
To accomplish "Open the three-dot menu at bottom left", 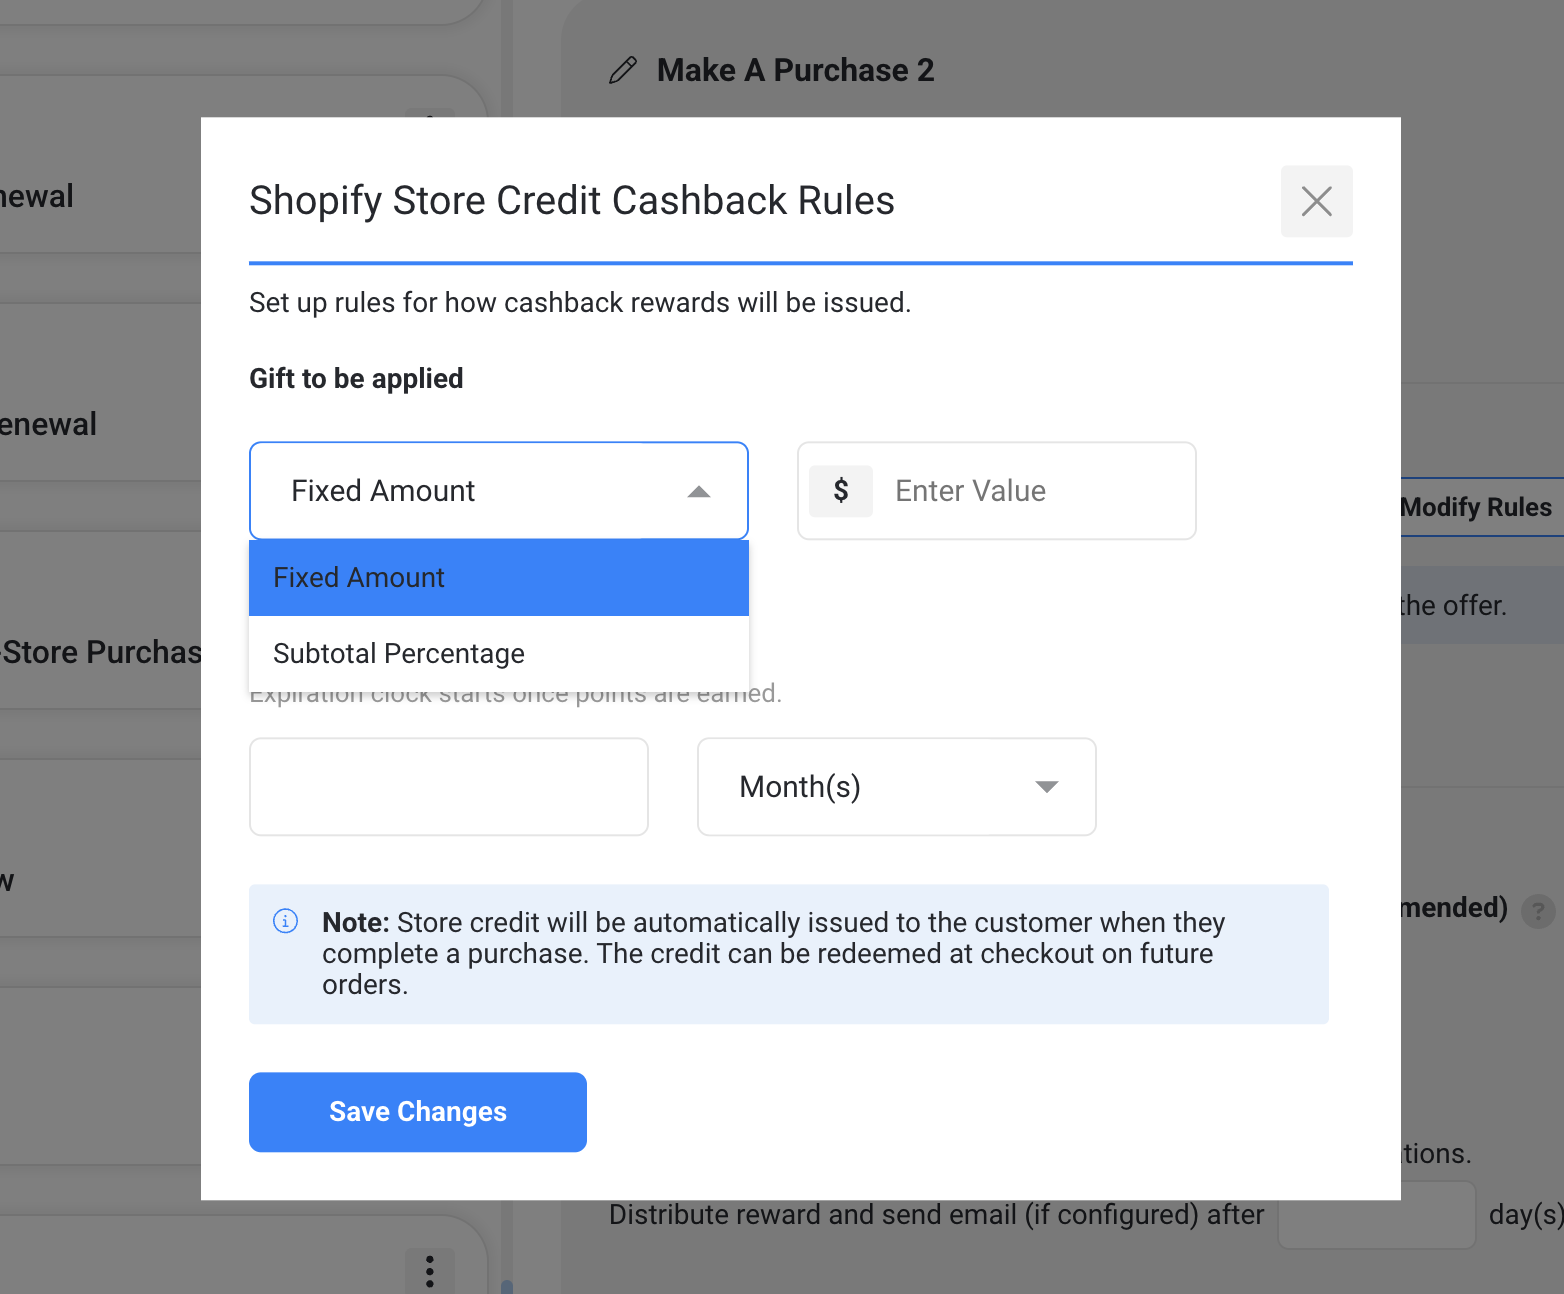I will click(x=430, y=1270).
